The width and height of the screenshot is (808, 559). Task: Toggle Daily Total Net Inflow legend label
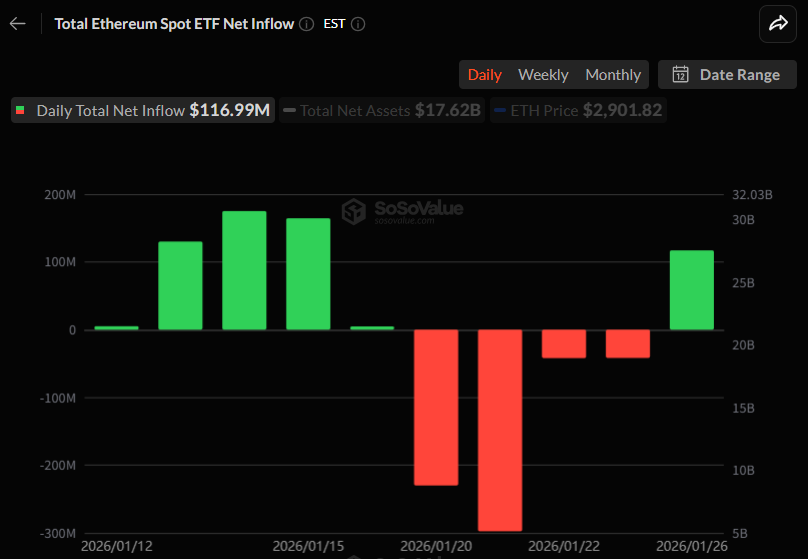tap(110, 110)
